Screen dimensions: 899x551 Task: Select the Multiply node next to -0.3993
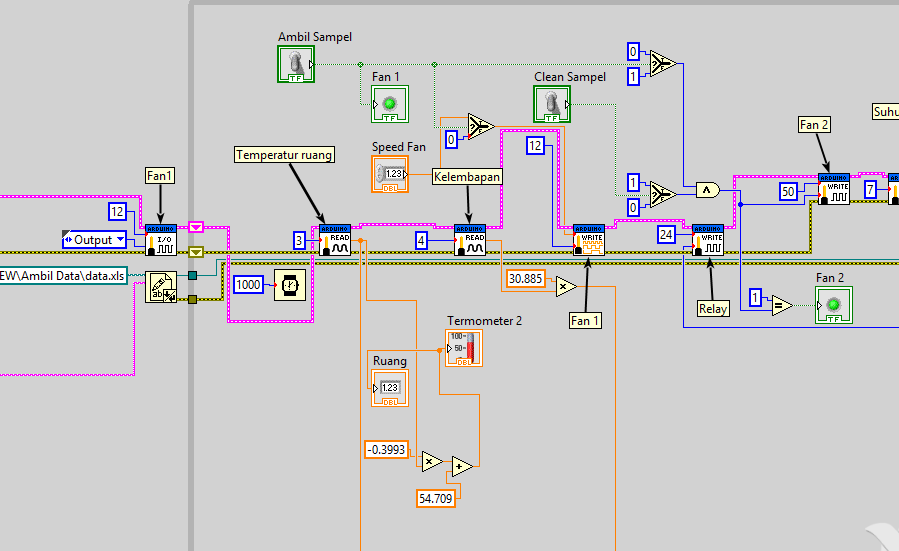[432, 462]
